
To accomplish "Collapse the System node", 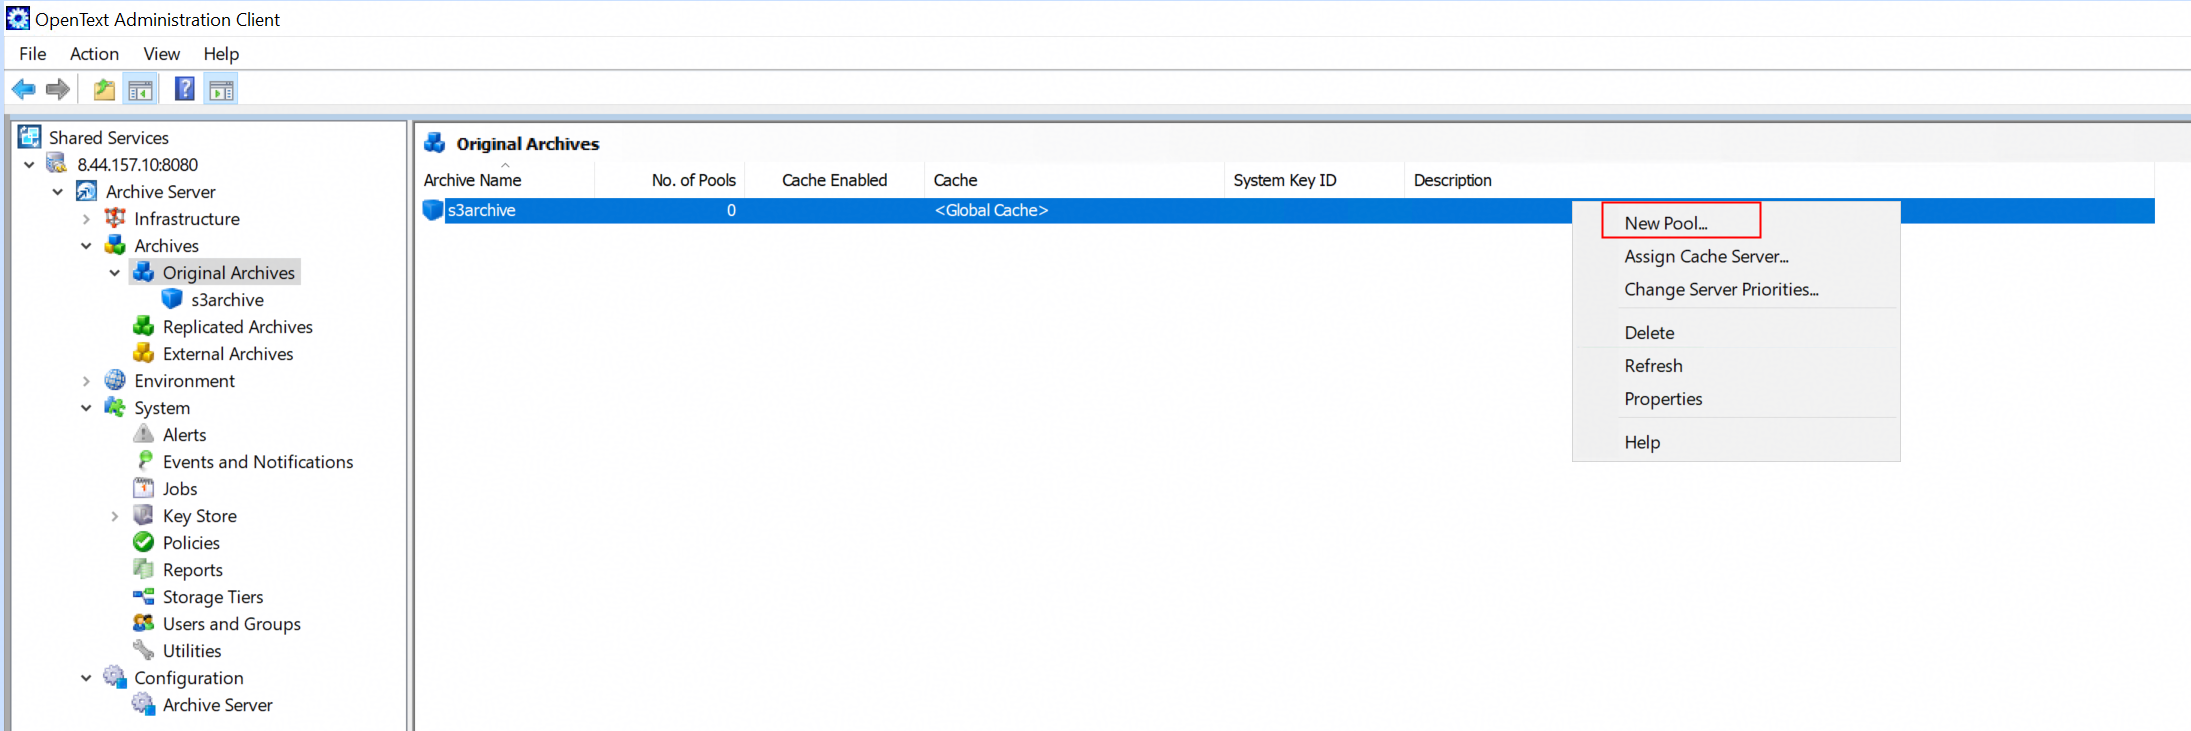I will [86, 408].
